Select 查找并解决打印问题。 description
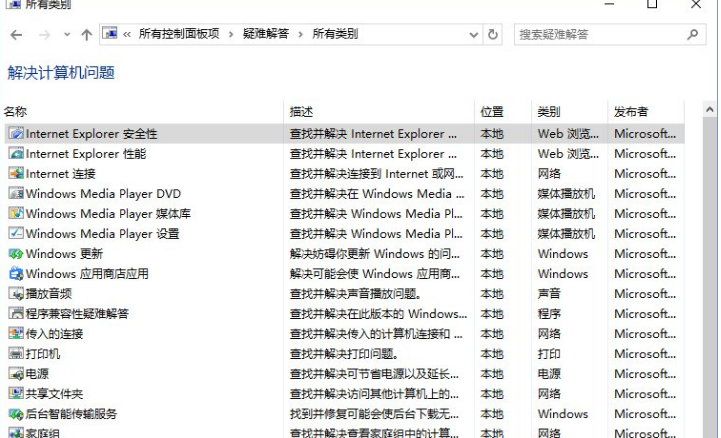This screenshot has height=438, width=721. pyautogui.click(x=343, y=353)
